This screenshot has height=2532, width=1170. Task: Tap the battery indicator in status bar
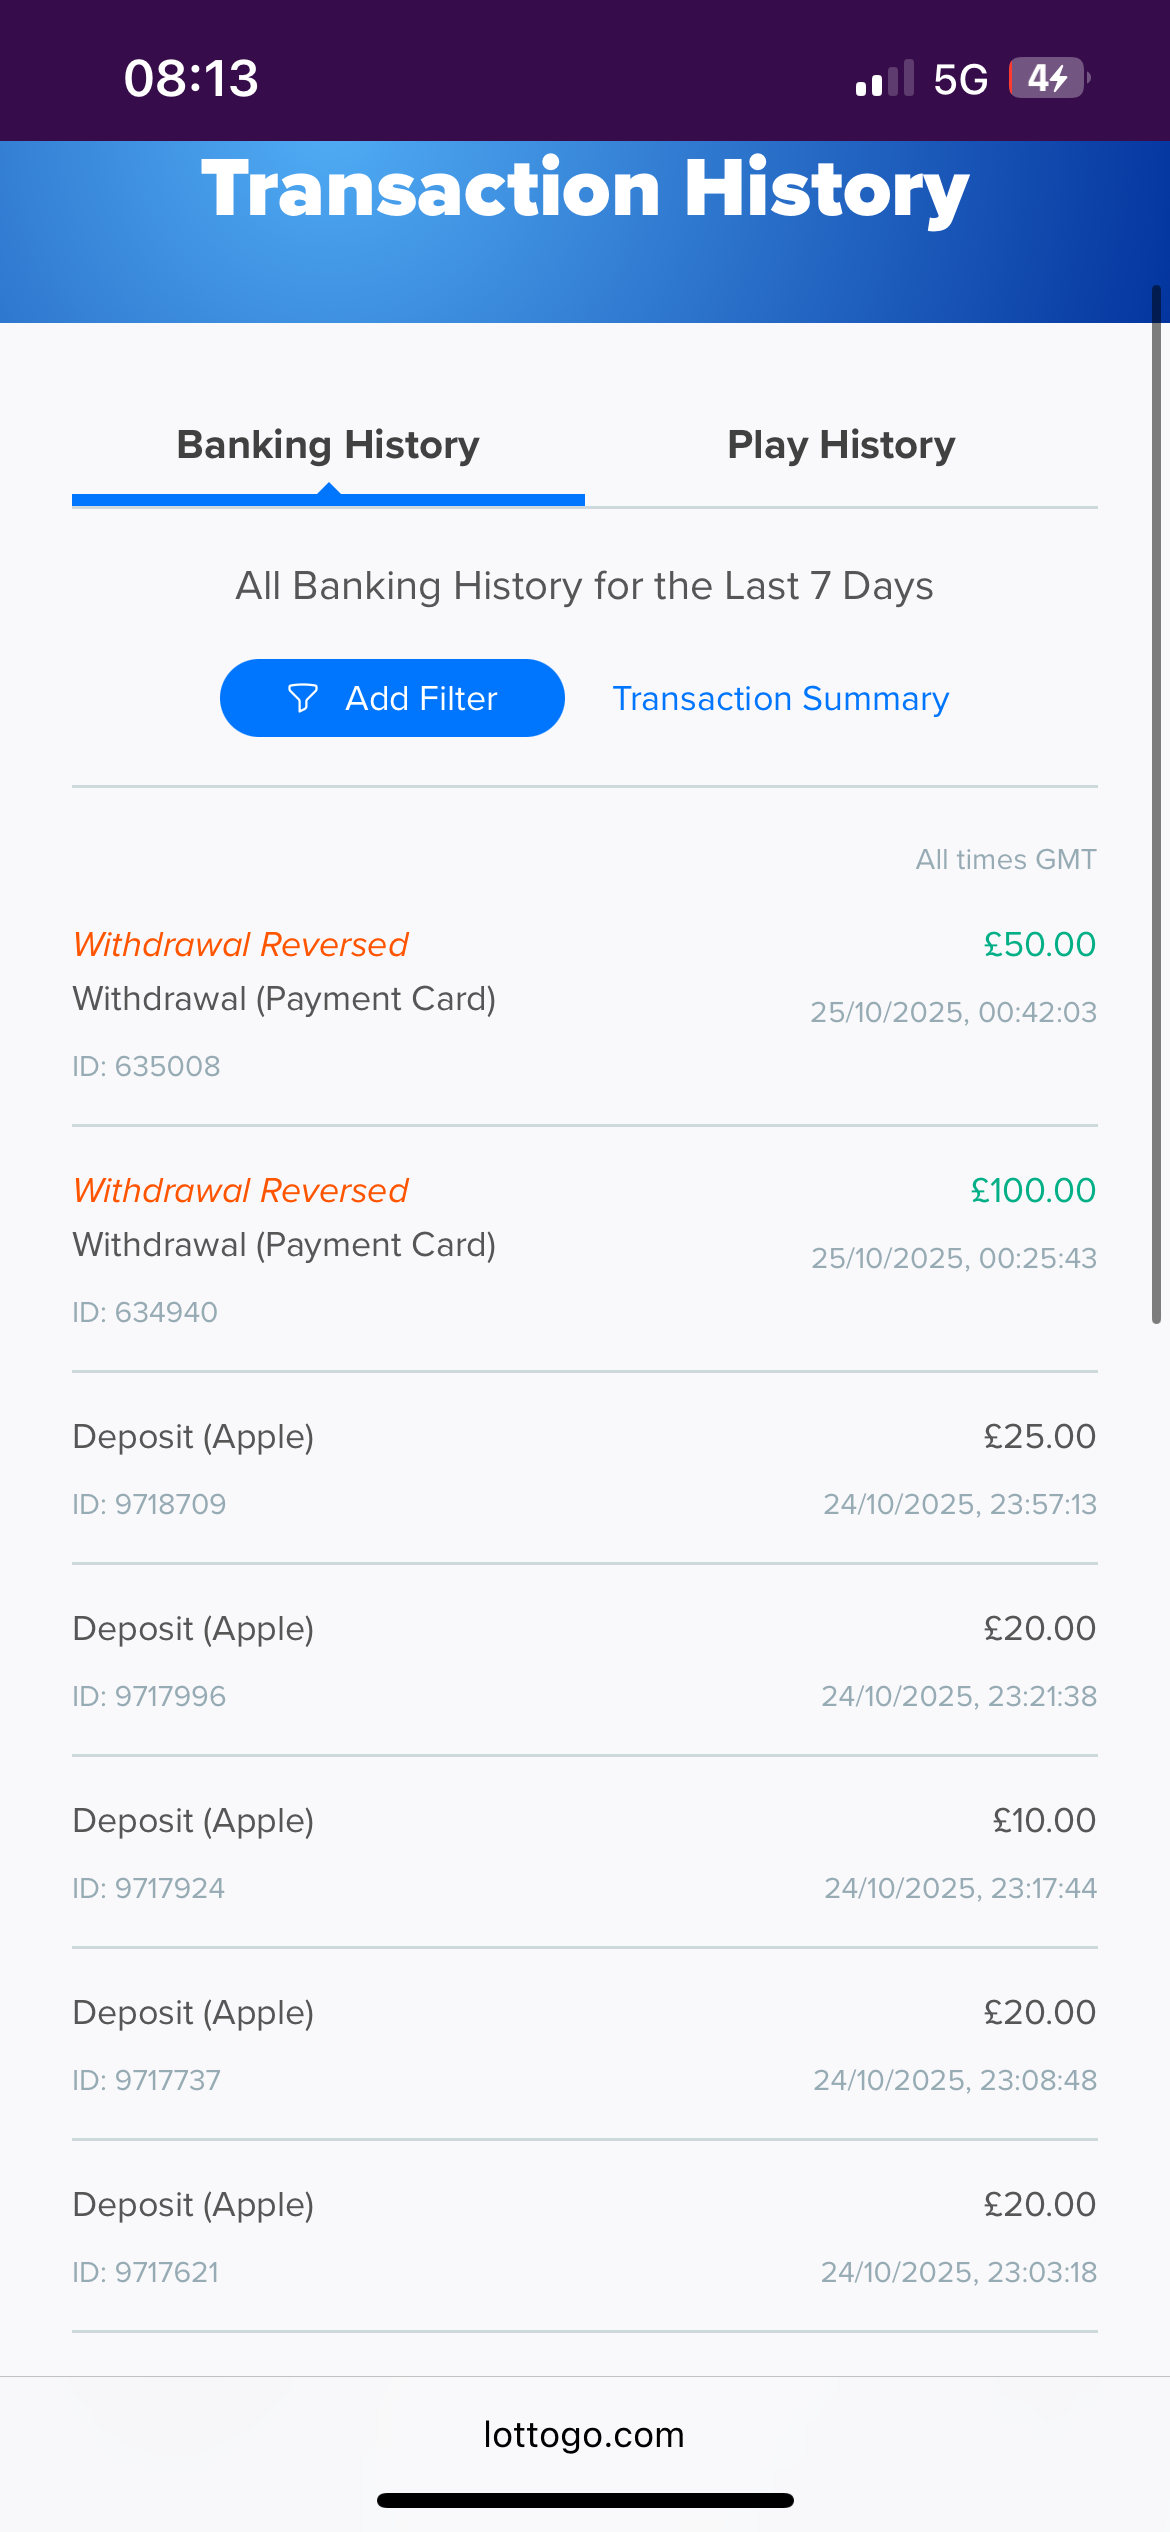pos(1048,78)
